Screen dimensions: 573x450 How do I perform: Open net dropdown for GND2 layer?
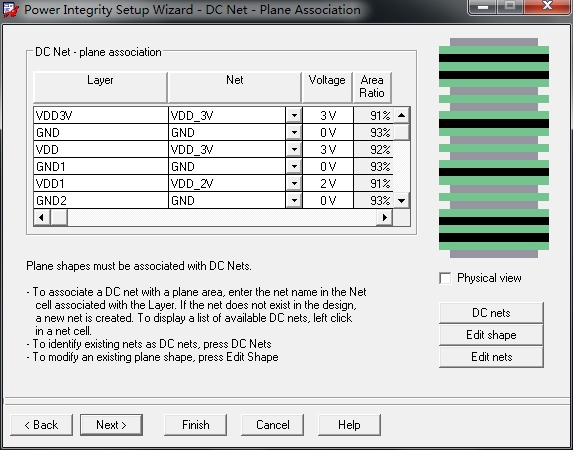(x=294, y=200)
